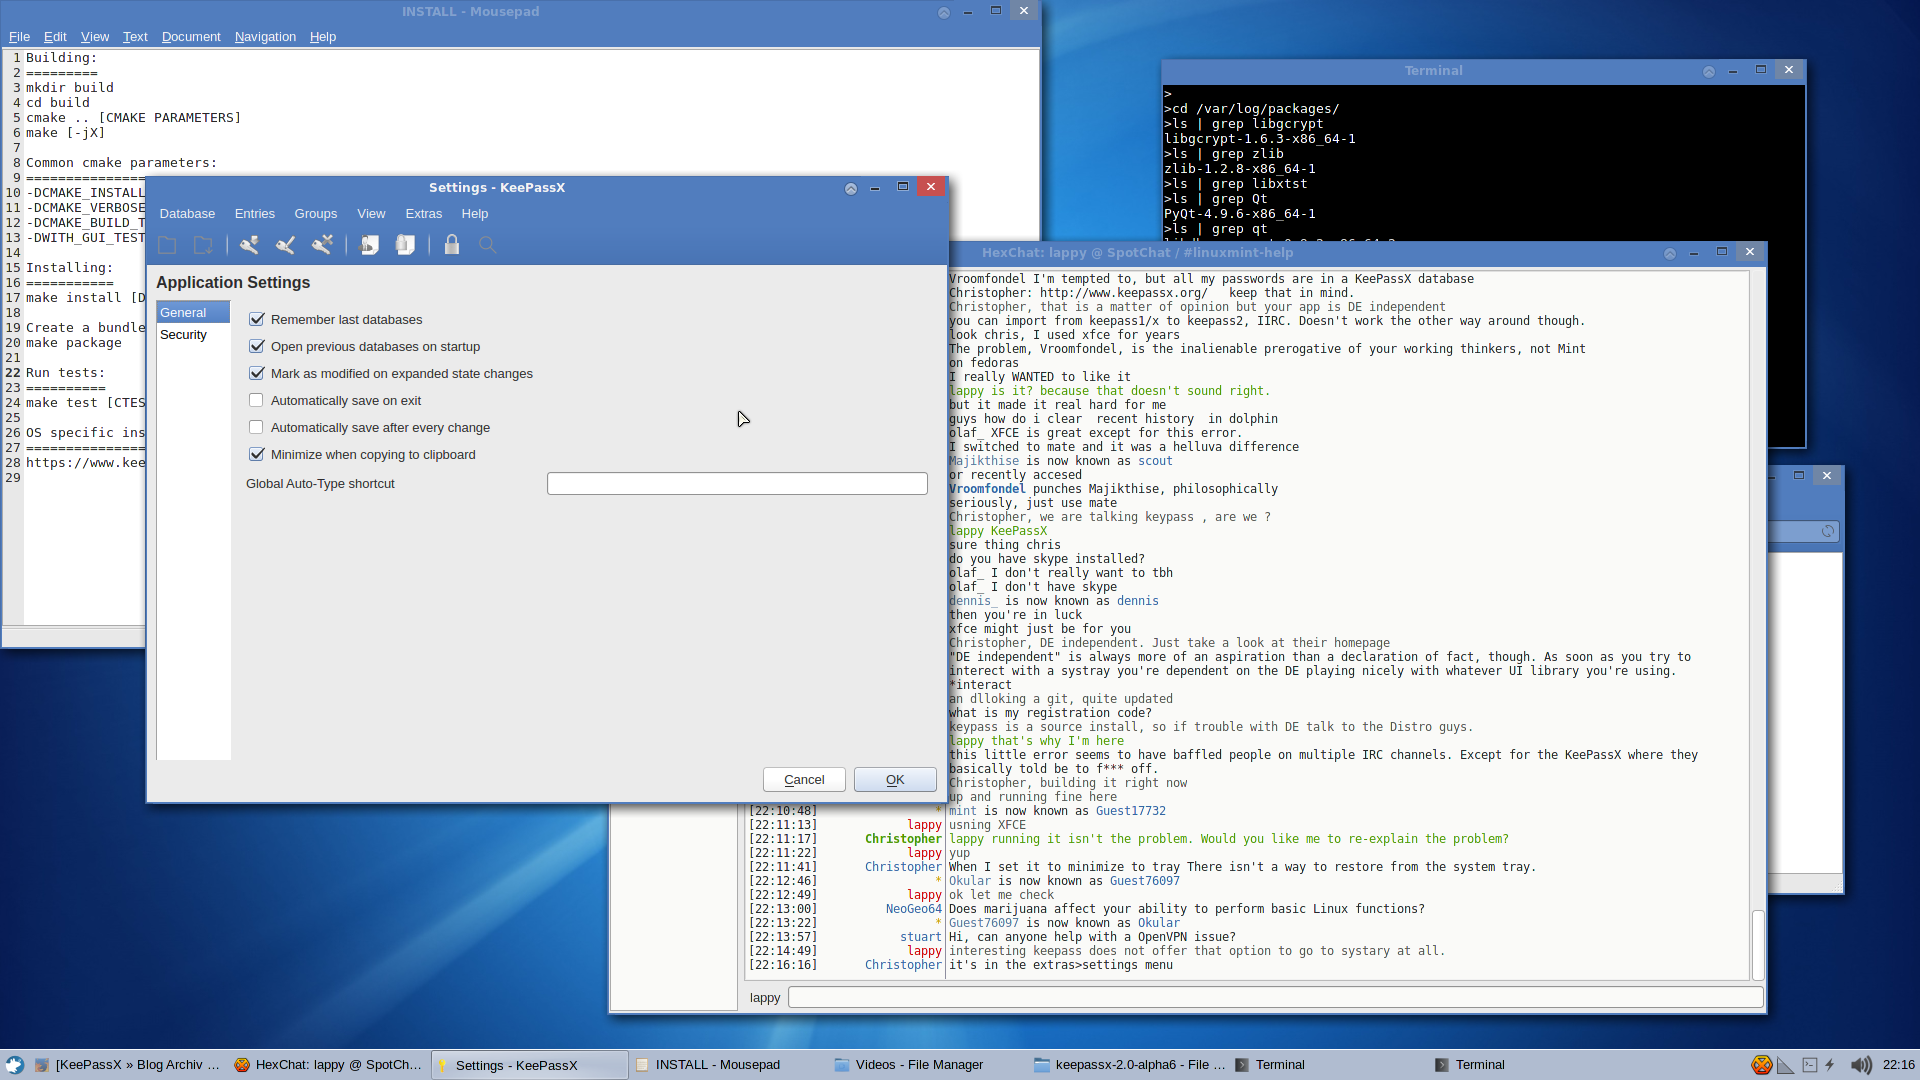Click the search magnifier icon in KeePassX toolbar

pos(488,245)
